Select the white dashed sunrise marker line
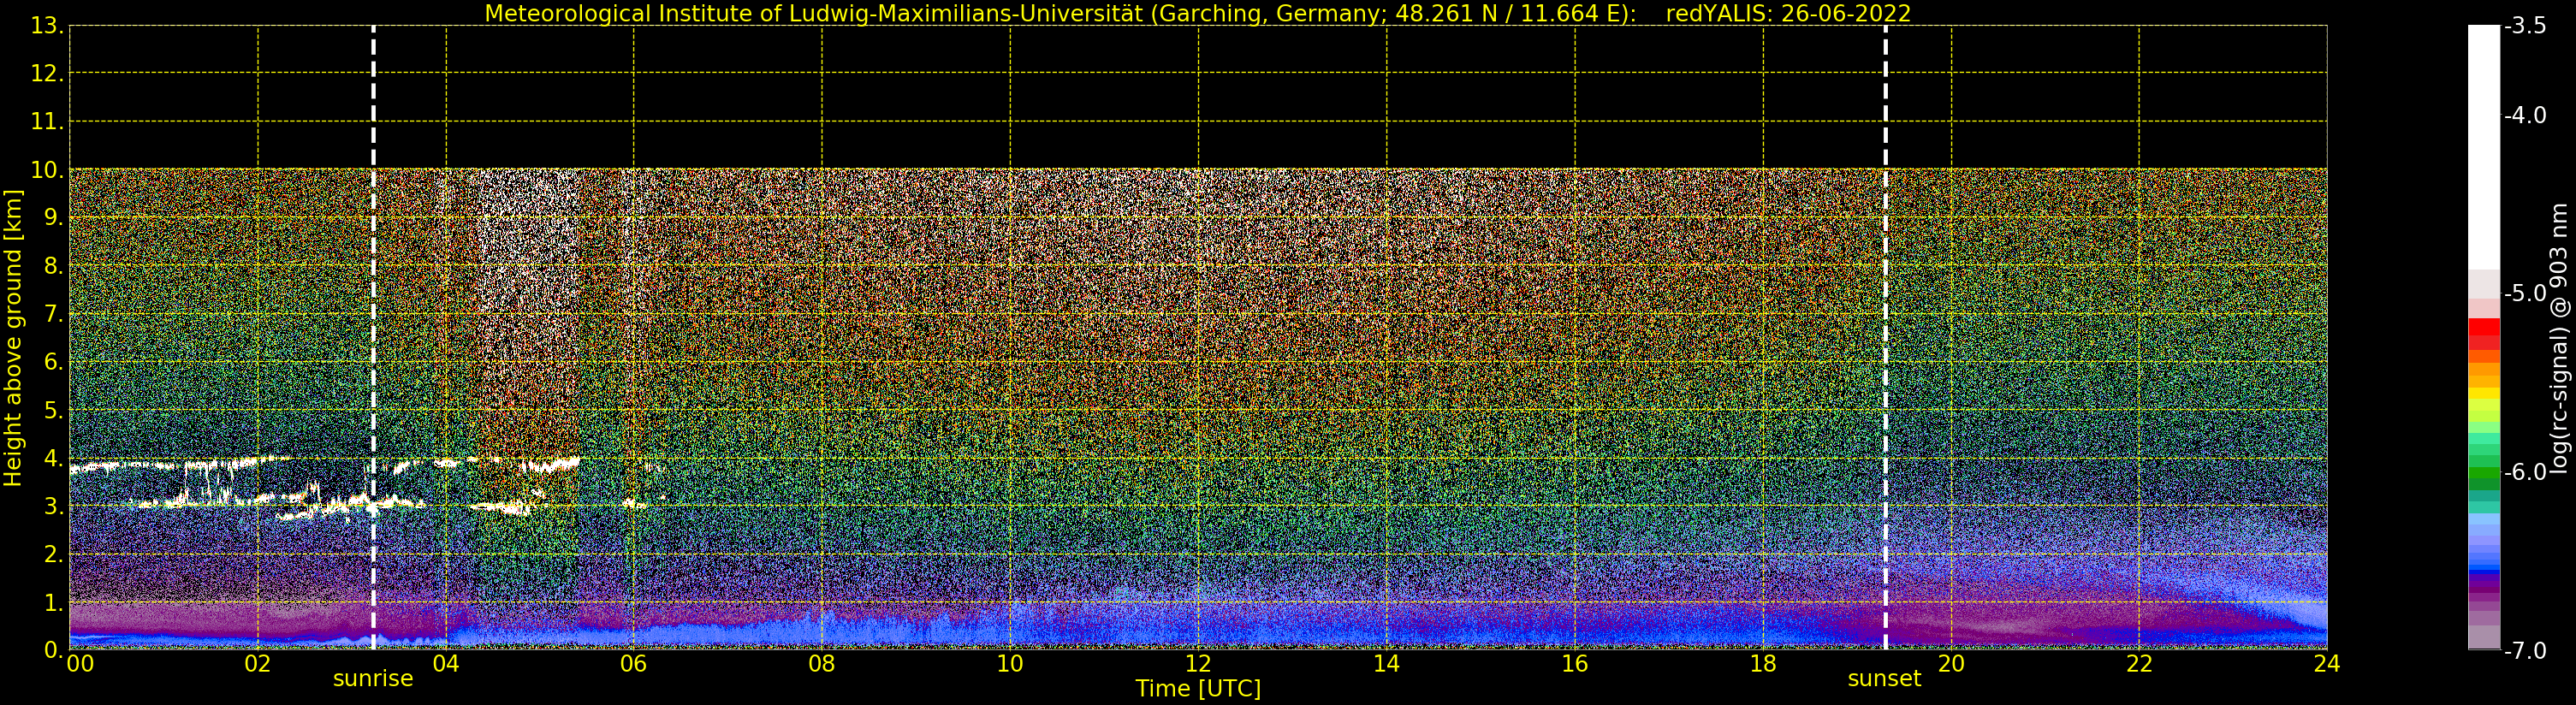Screen dimensions: 2576x705 pyautogui.click(x=373, y=337)
